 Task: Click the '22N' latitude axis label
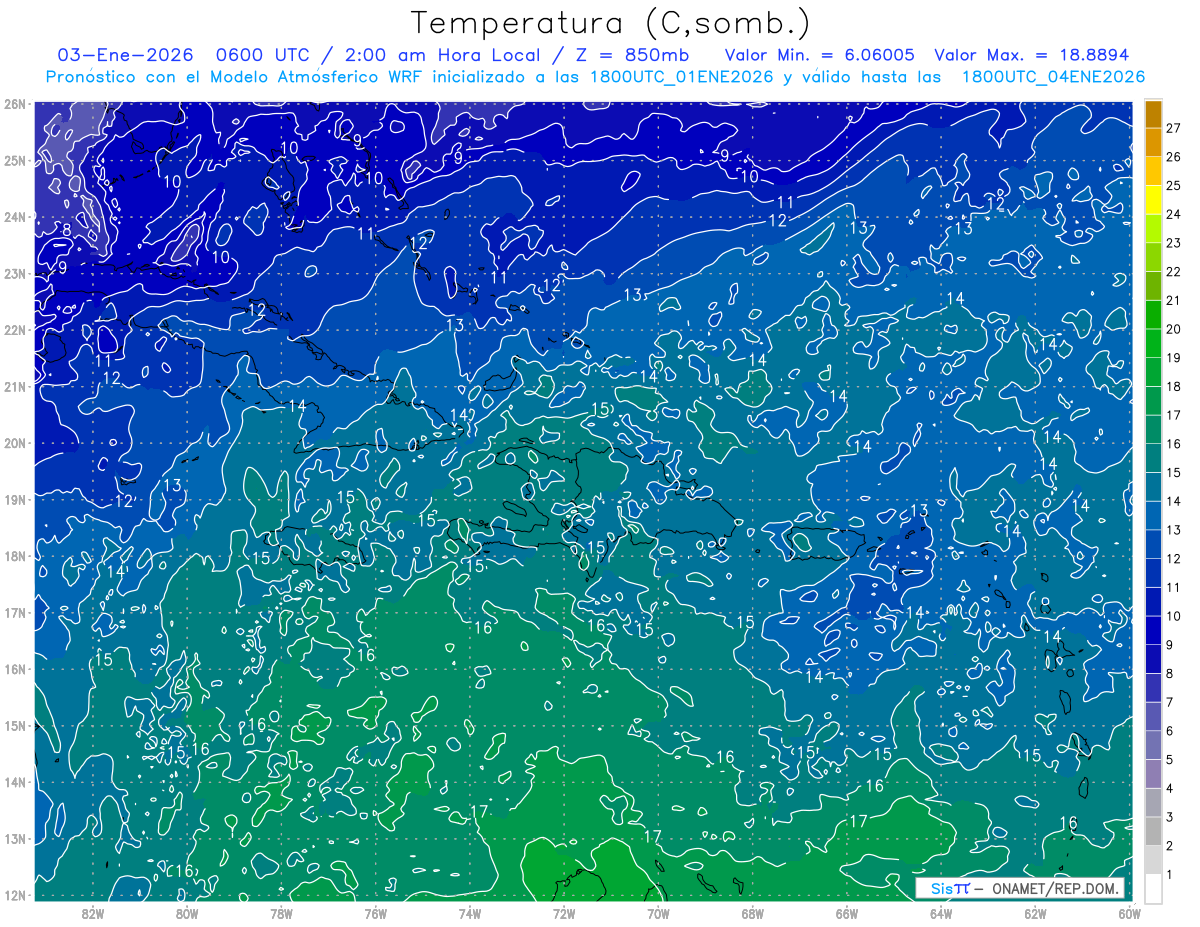point(14,330)
